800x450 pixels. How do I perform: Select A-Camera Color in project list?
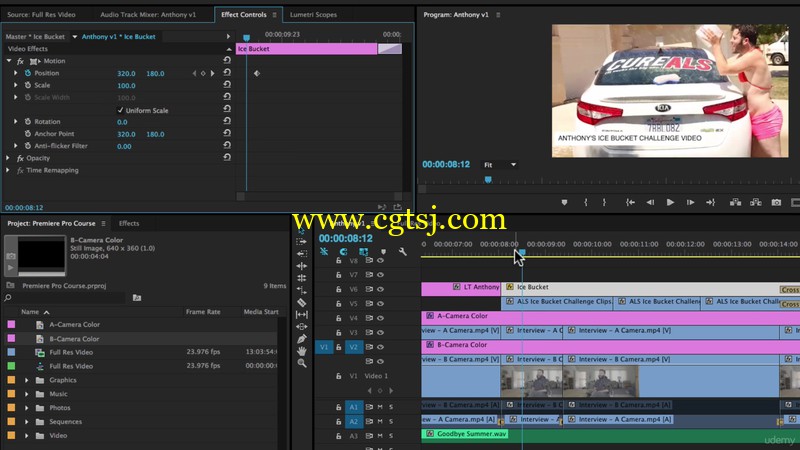pos(74,324)
